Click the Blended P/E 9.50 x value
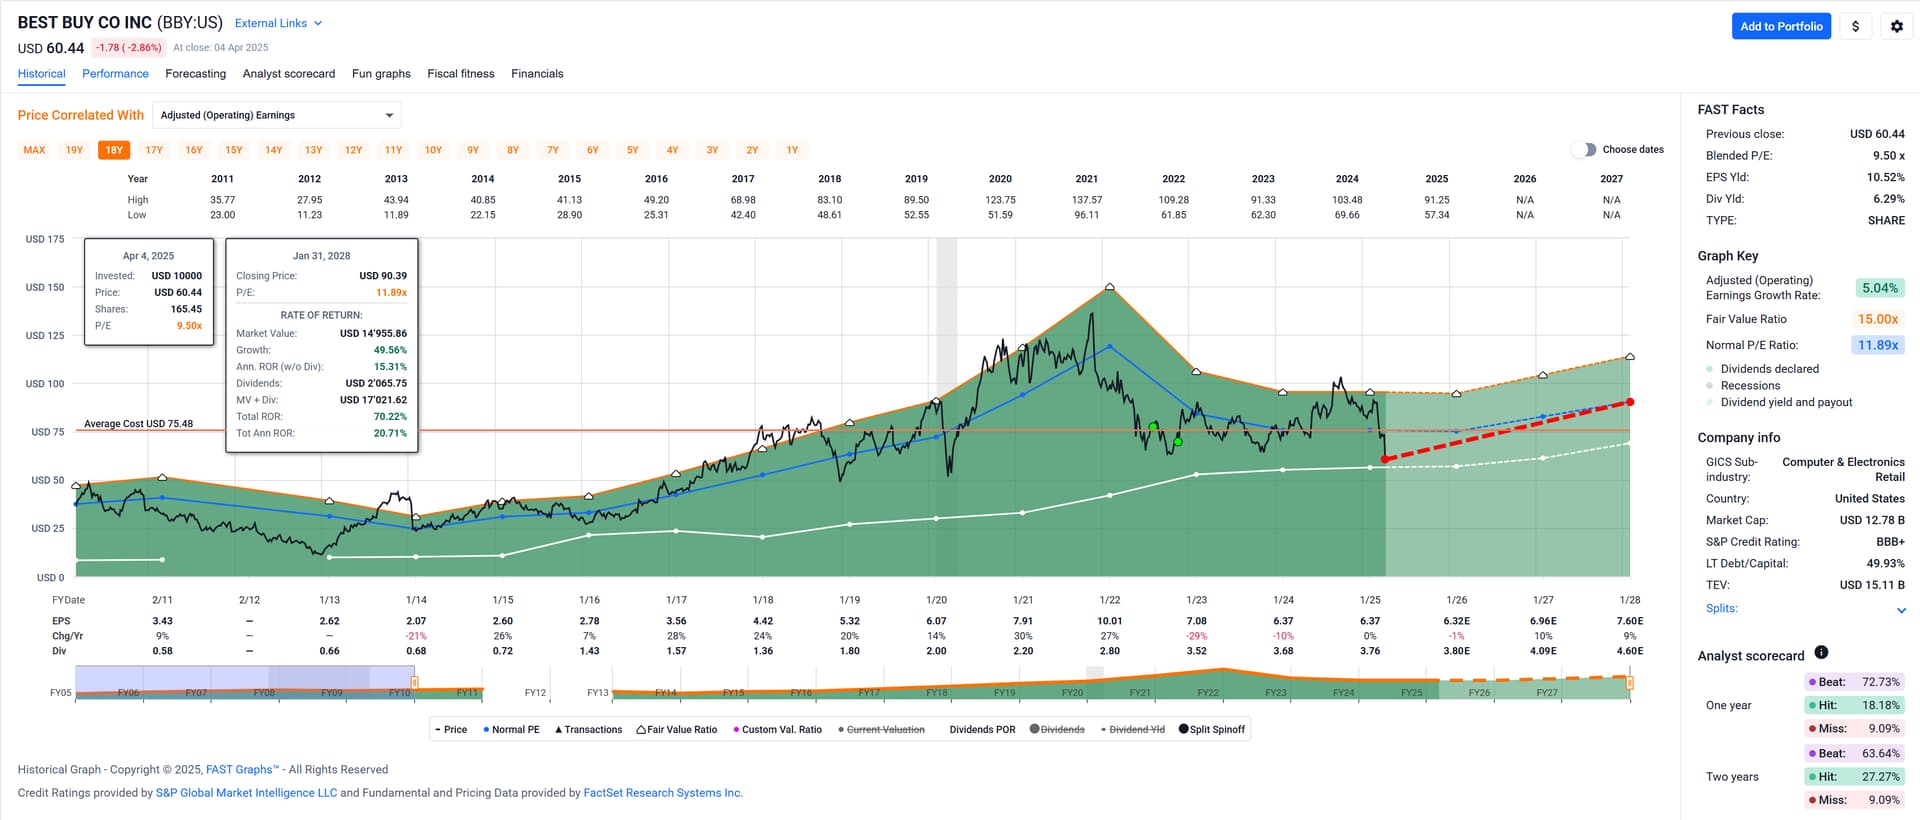Screen dimensions: 1920x820 pos(1888,156)
